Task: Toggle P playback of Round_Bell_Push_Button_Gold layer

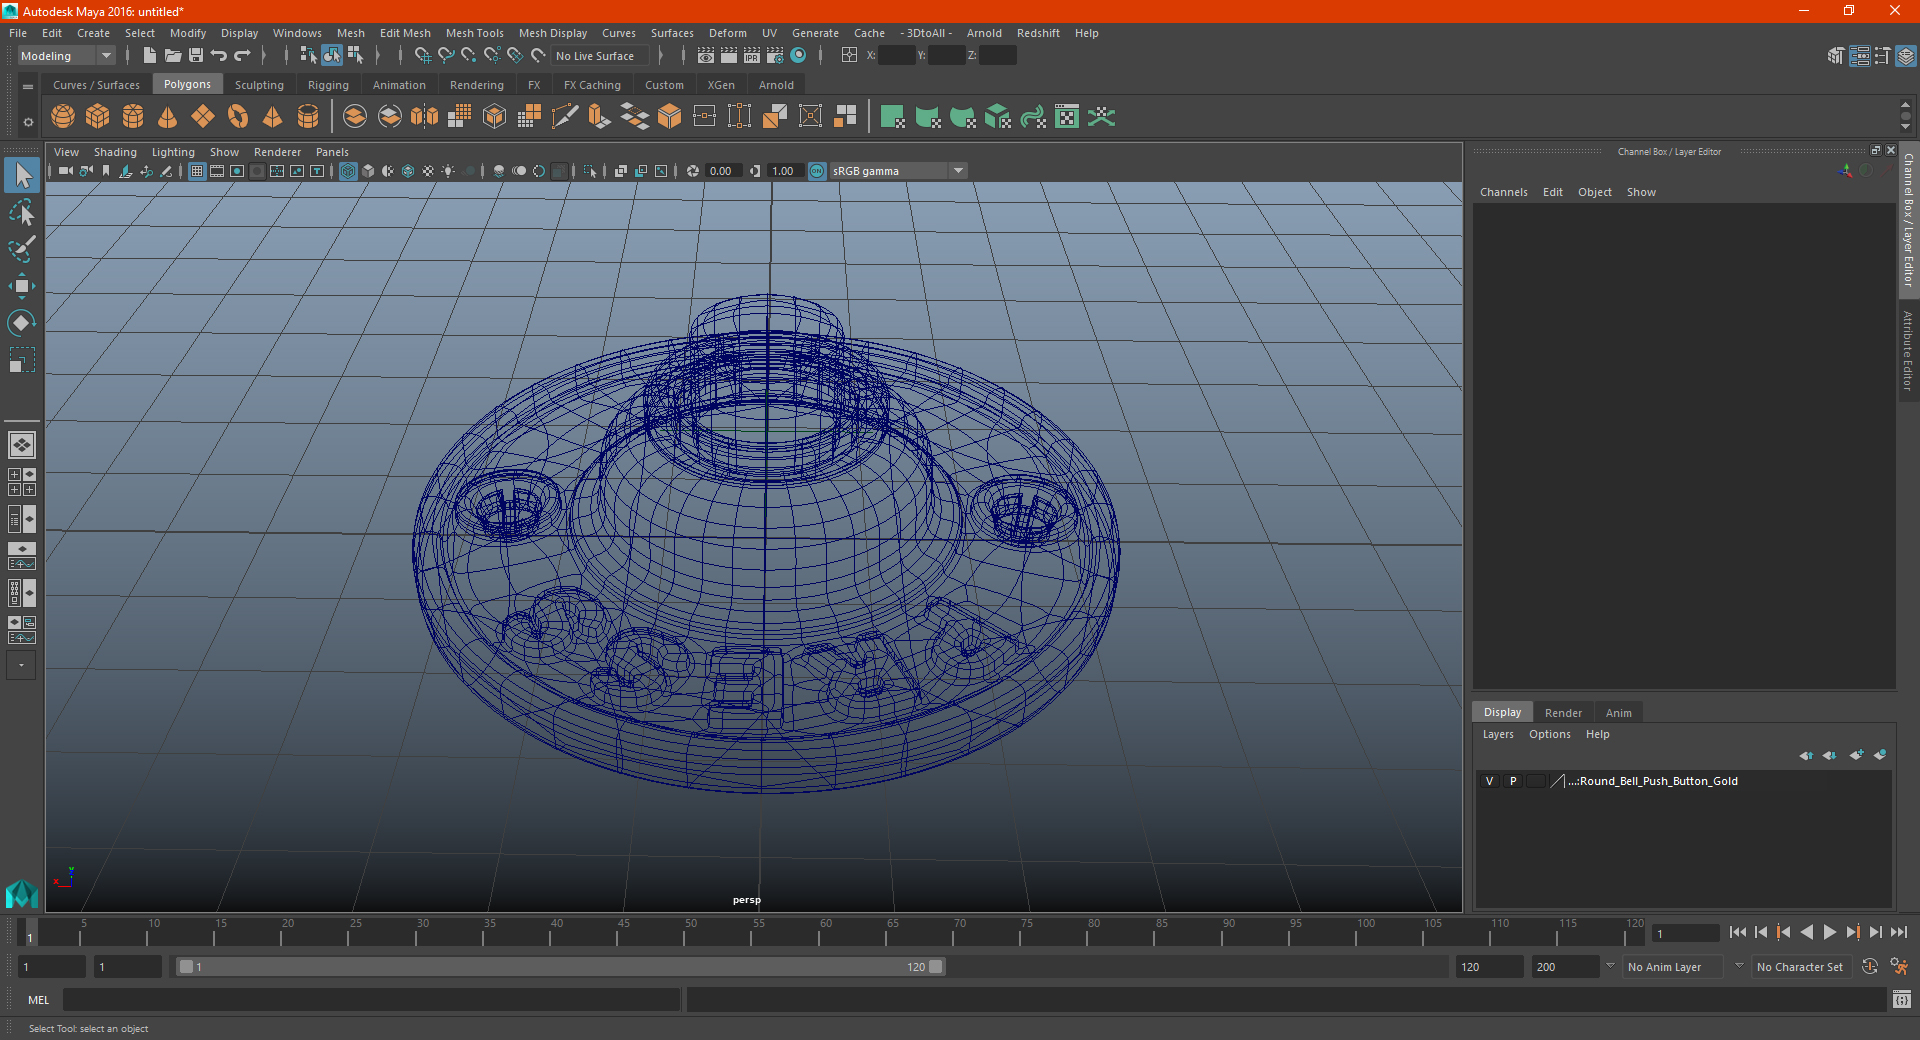Action: pos(1513,781)
